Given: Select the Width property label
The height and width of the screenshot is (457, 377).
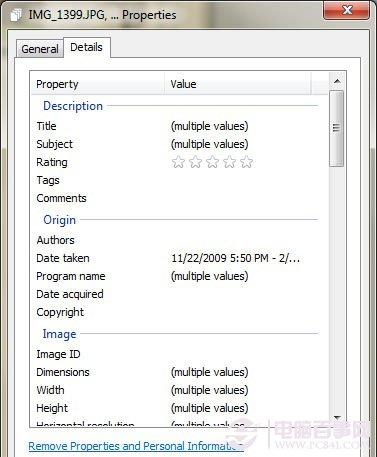Looking at the screenshot, I should (x=50, y=390).
